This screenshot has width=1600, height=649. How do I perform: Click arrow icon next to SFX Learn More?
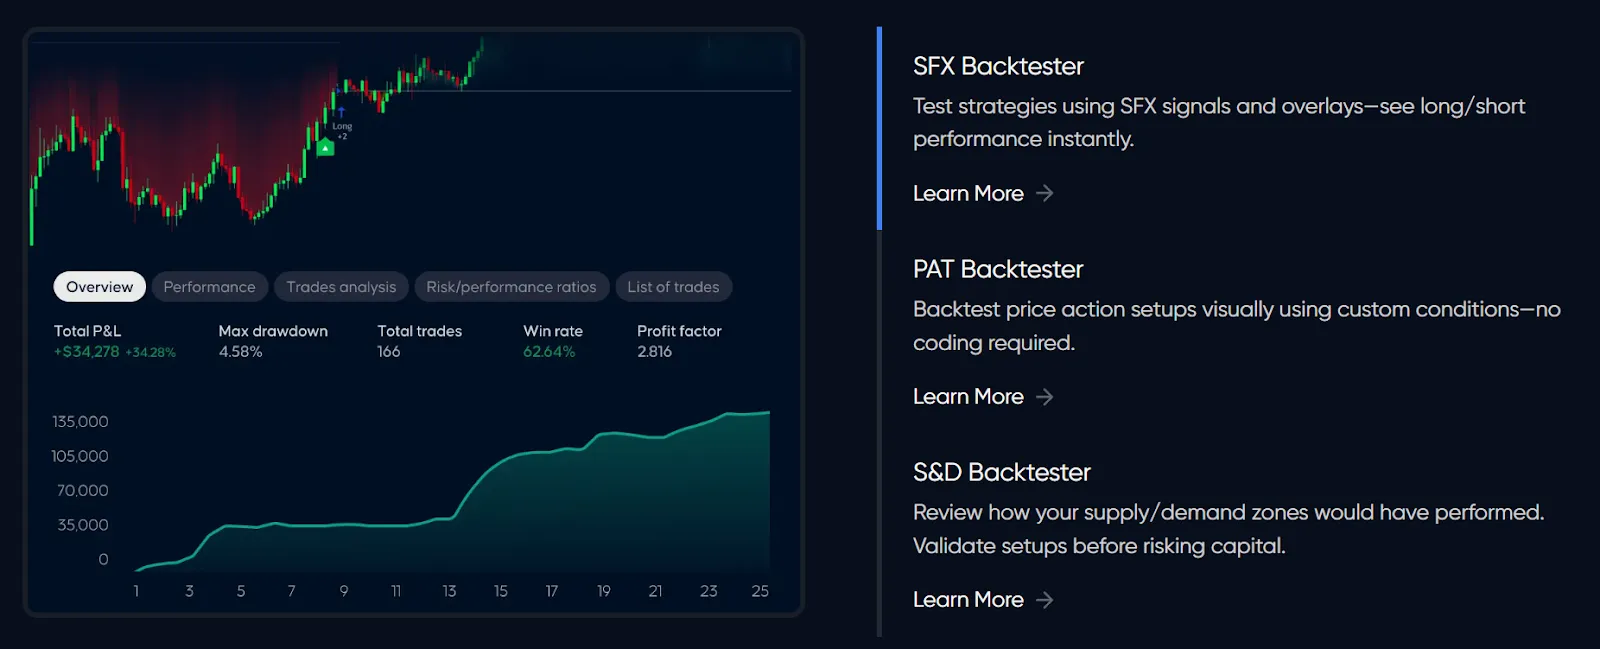pos(1045,193)
